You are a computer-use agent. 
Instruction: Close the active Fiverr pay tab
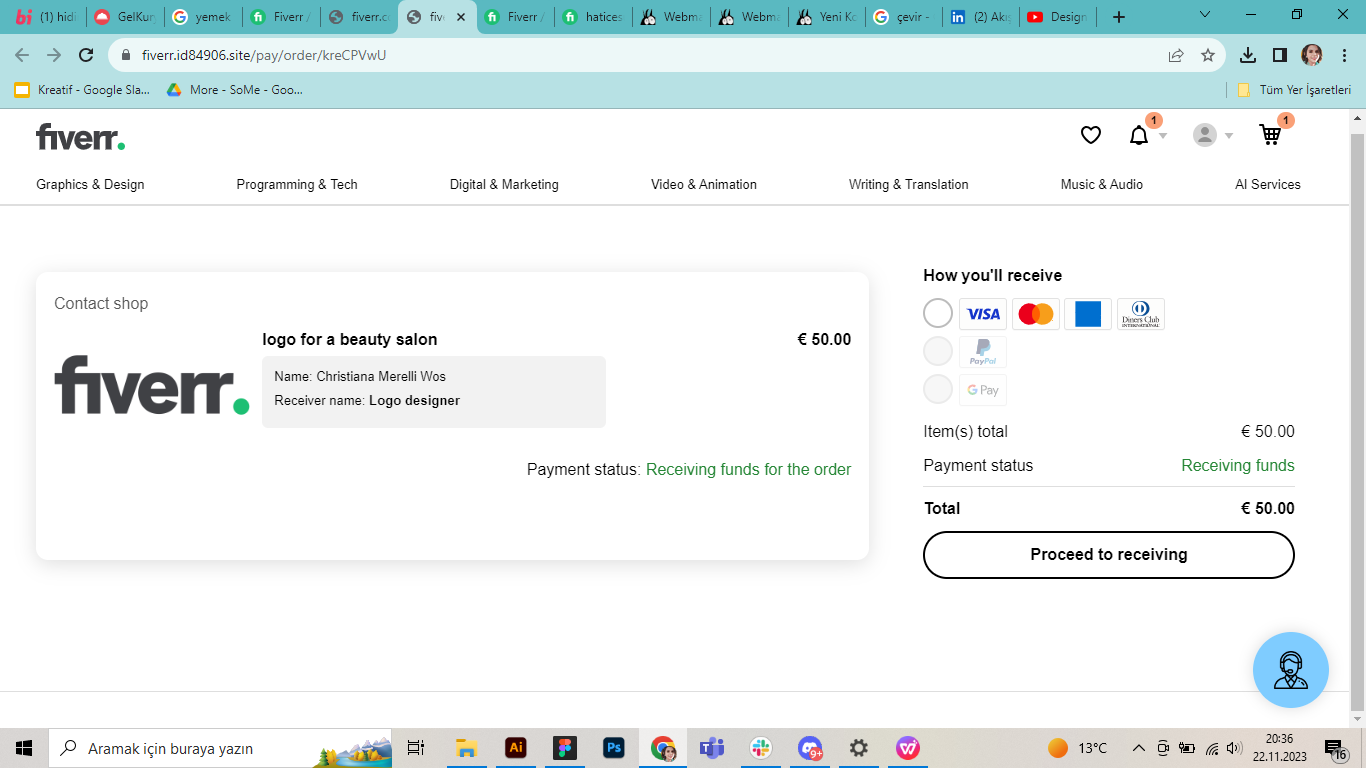pyautogui.click(x=461, y=17)
